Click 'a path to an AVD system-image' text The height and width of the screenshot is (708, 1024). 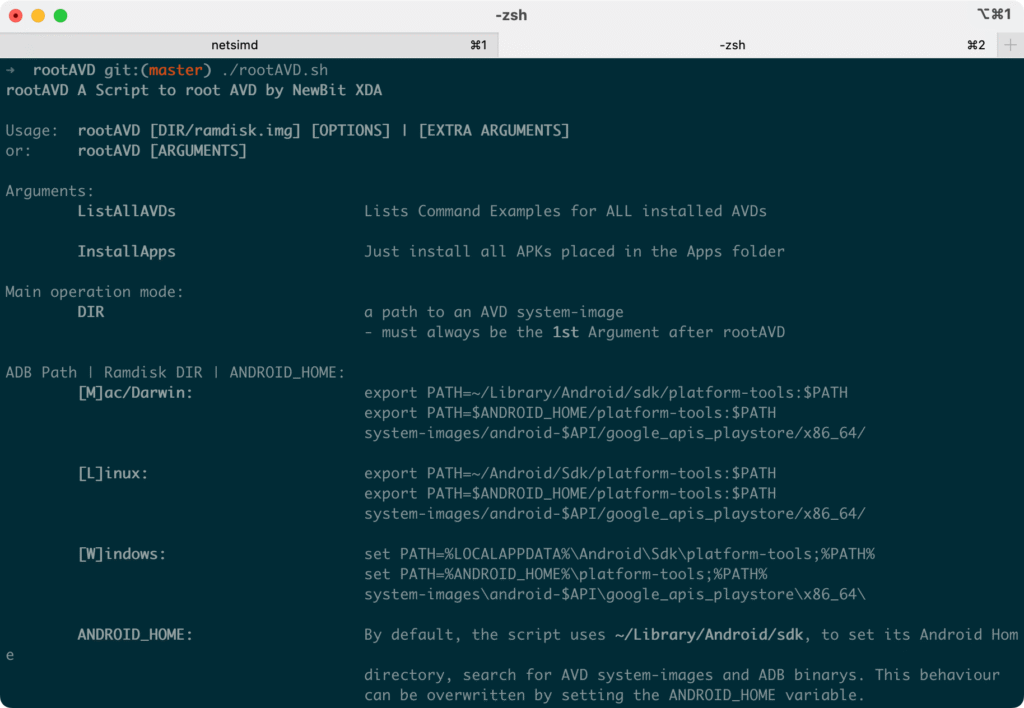pyautogui.click(x=494, y=312)
